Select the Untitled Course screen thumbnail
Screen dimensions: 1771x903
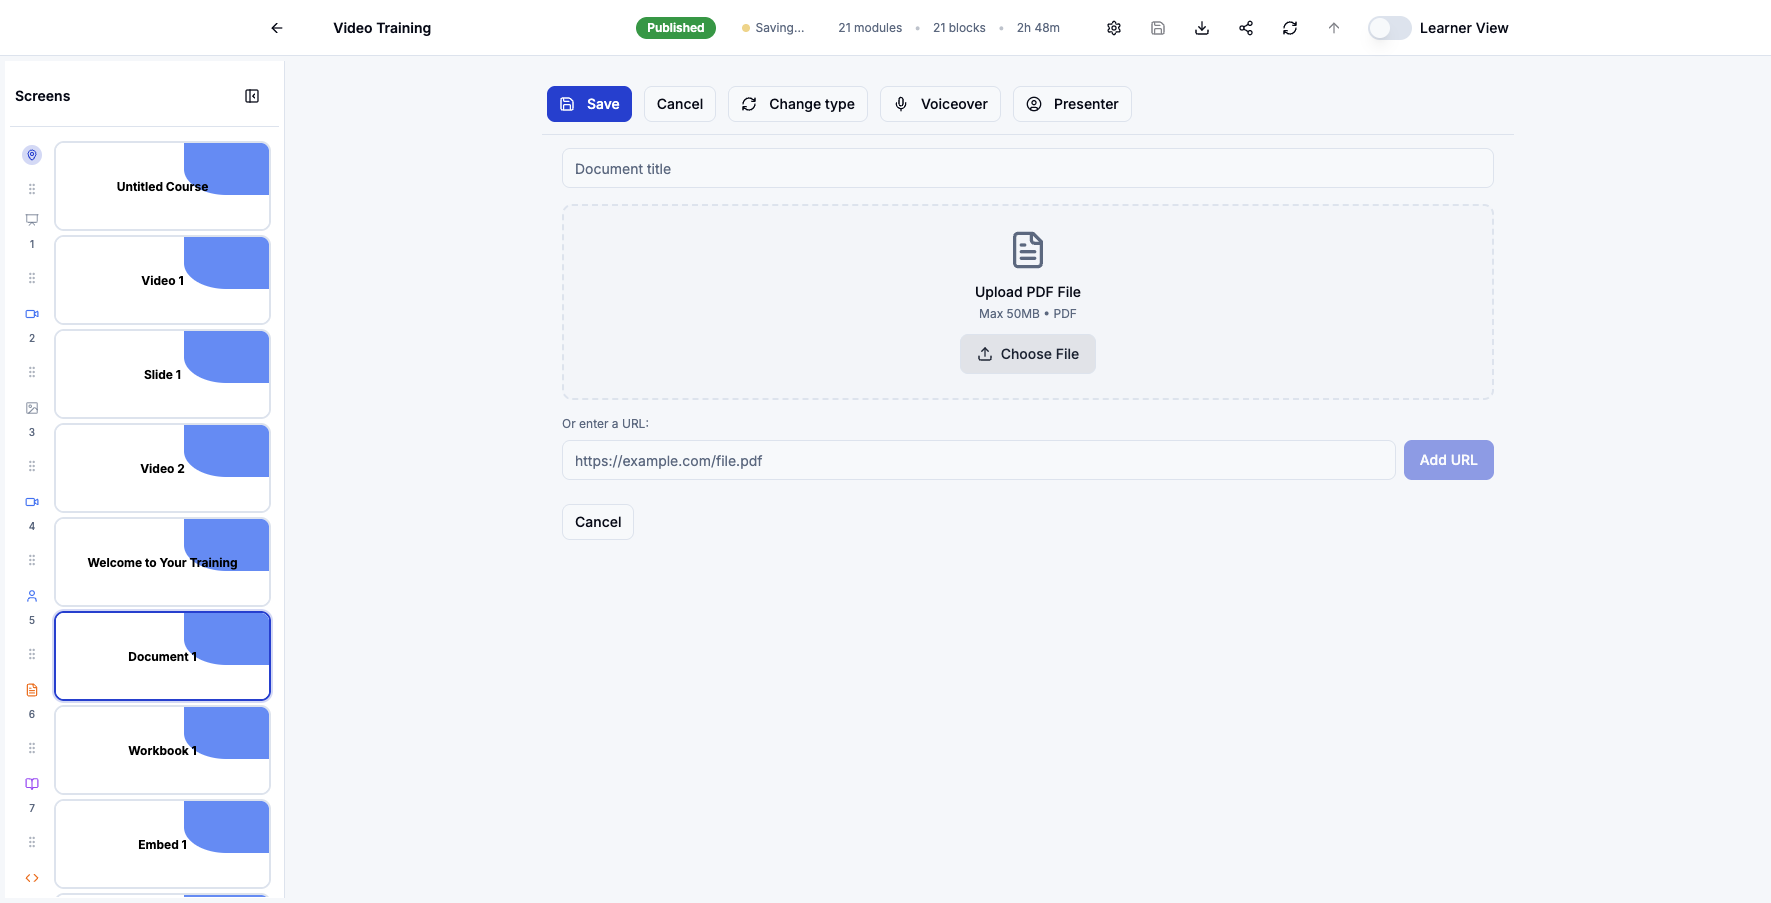[163, 186]
